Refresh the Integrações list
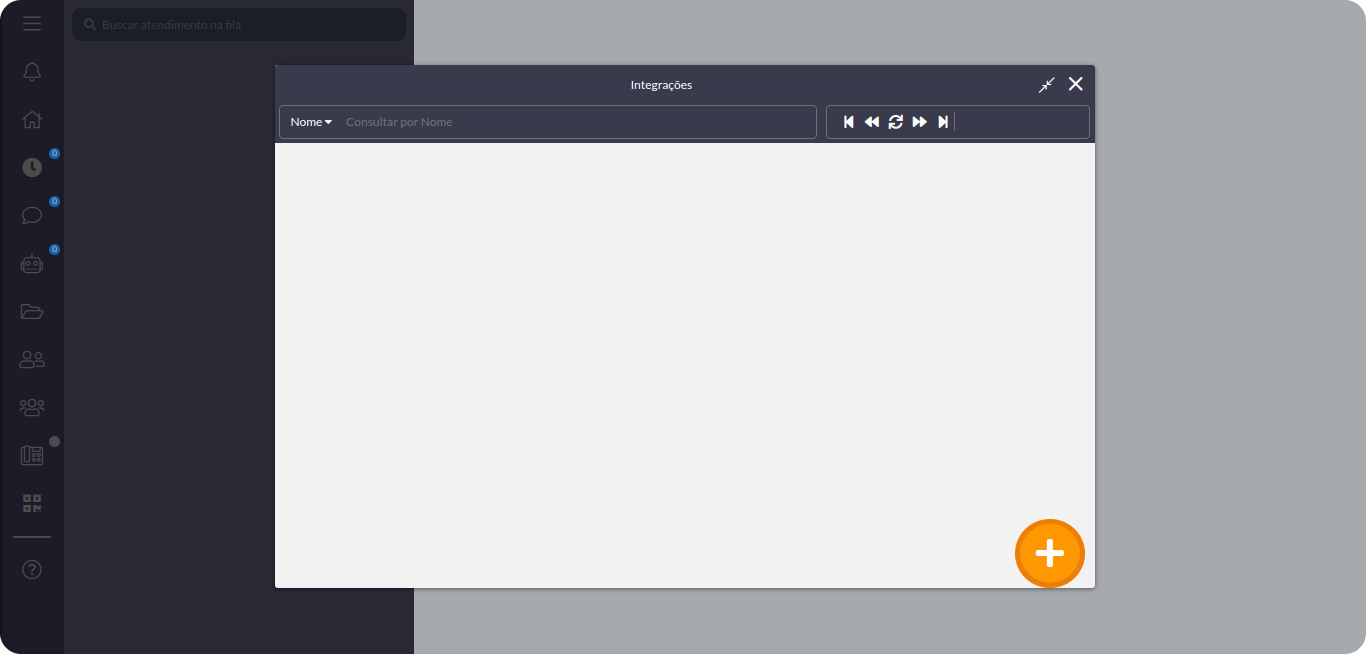Screen dimensions: 1366x654 click(896, 122)
